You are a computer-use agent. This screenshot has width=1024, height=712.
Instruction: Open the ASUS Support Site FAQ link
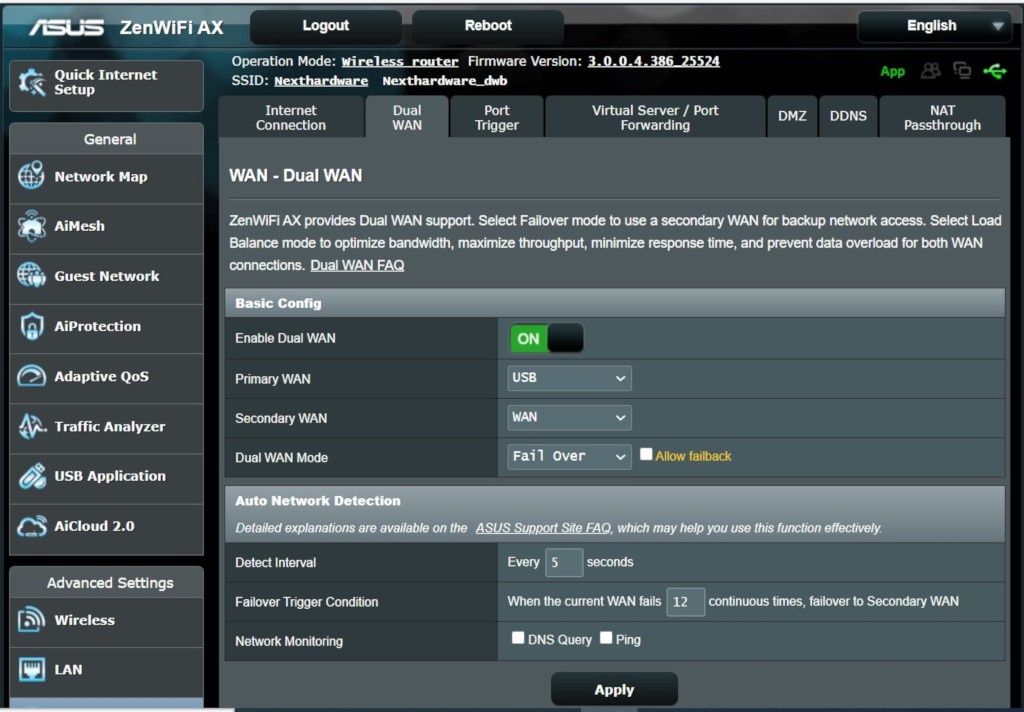click(543, 528)
